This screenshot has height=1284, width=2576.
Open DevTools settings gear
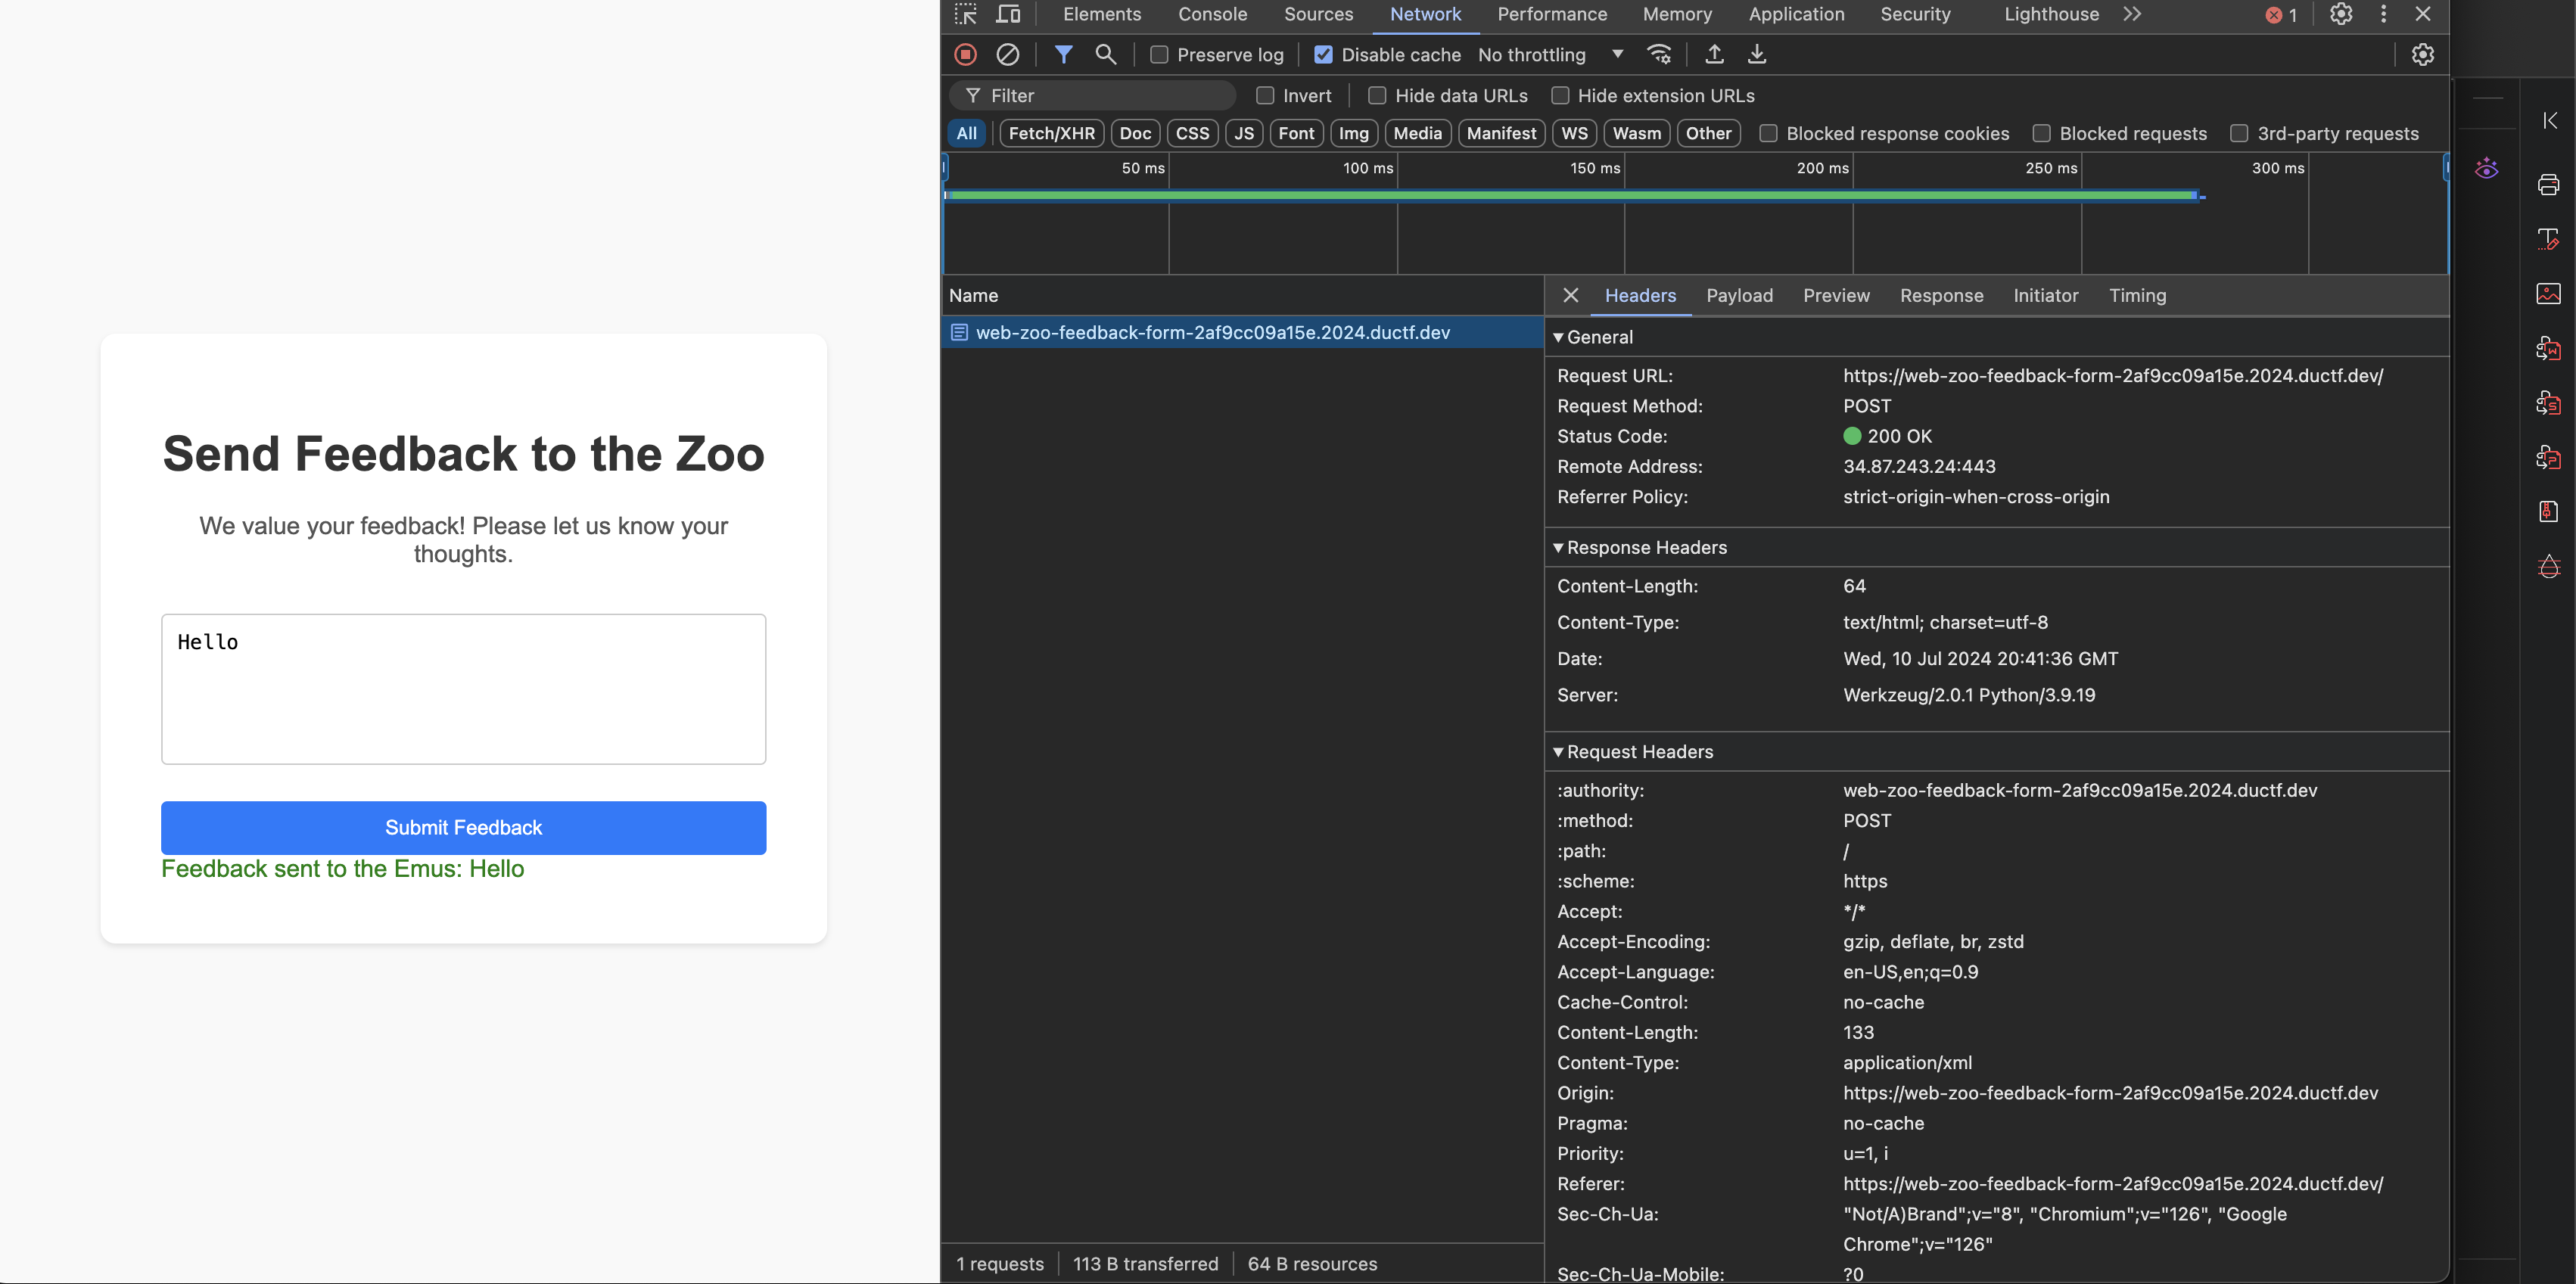coord(2341,14)
